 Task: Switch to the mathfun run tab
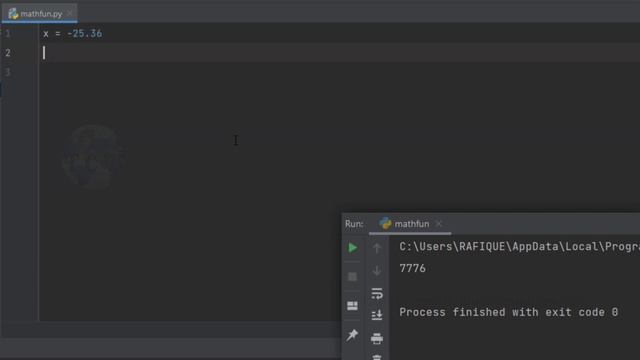[410, 224]
